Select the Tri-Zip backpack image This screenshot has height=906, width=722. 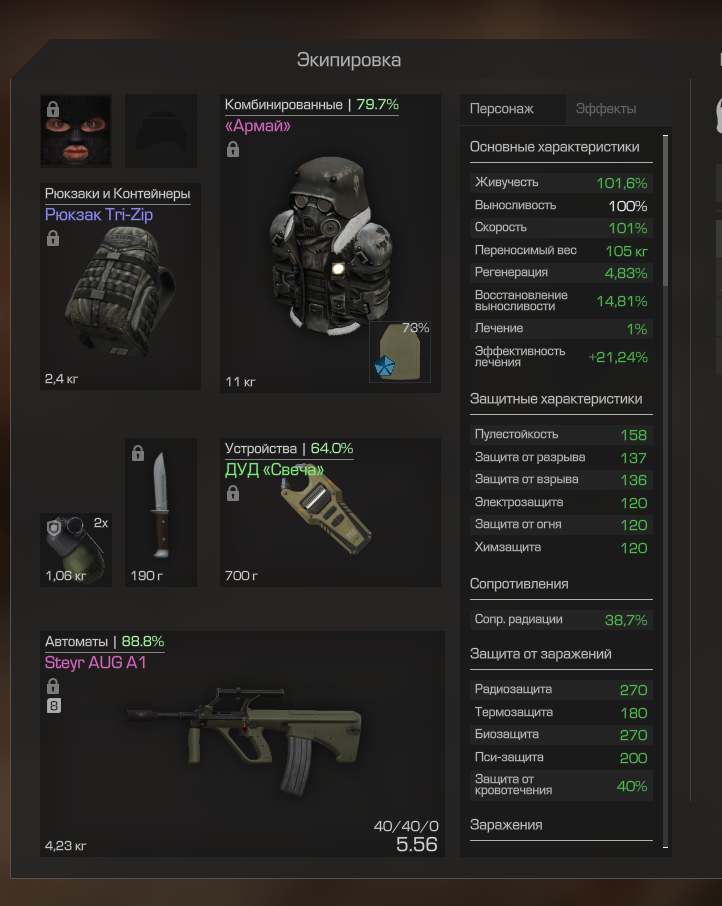click(x=122, y=291)
